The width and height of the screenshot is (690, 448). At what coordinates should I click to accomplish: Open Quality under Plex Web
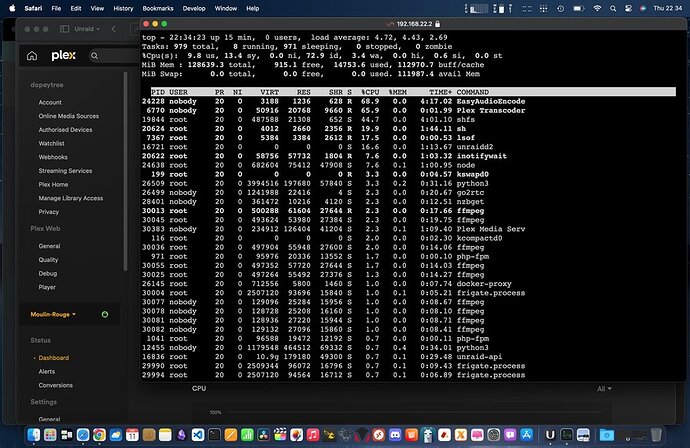(48, 260)
